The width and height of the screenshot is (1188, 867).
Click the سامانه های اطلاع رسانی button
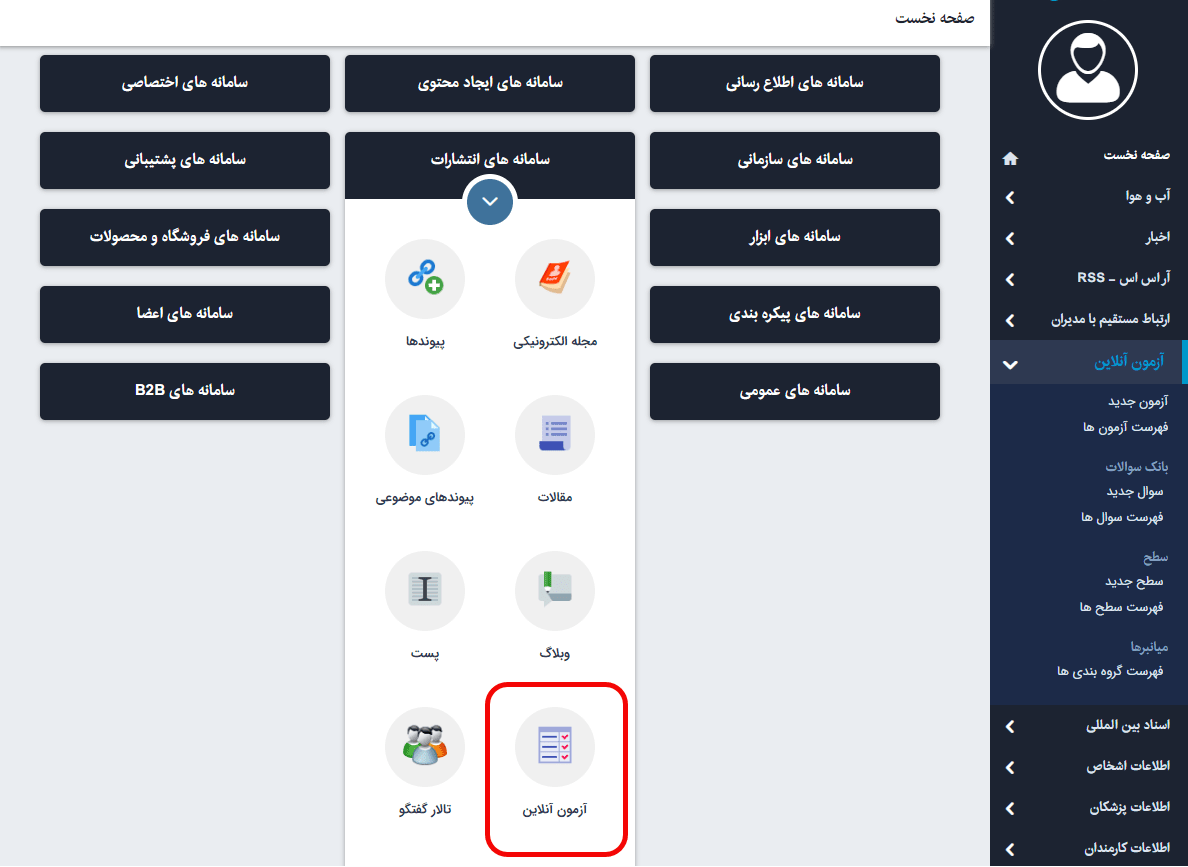point(794,83)
